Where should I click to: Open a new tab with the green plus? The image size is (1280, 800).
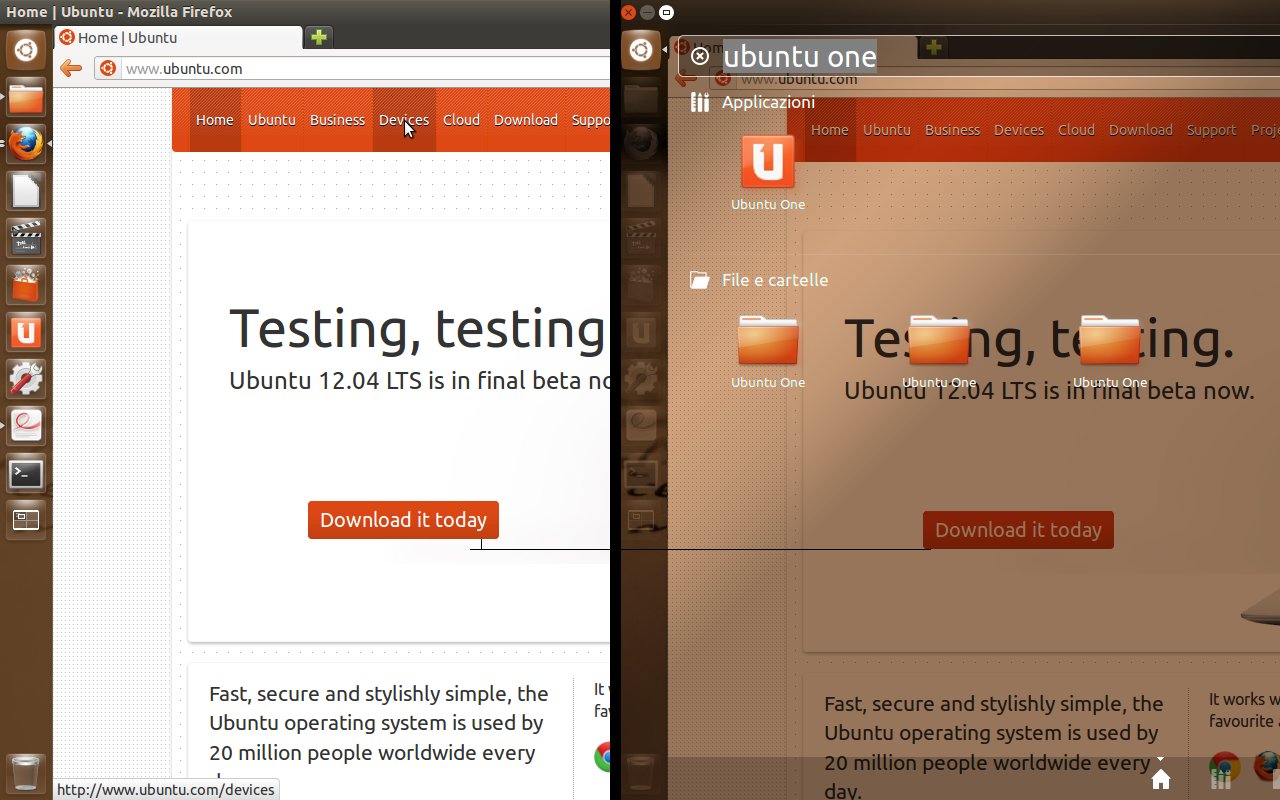coord(318,38)
